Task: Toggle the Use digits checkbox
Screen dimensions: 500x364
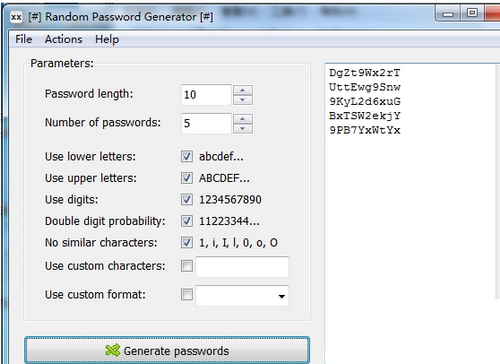Action: 187,199
